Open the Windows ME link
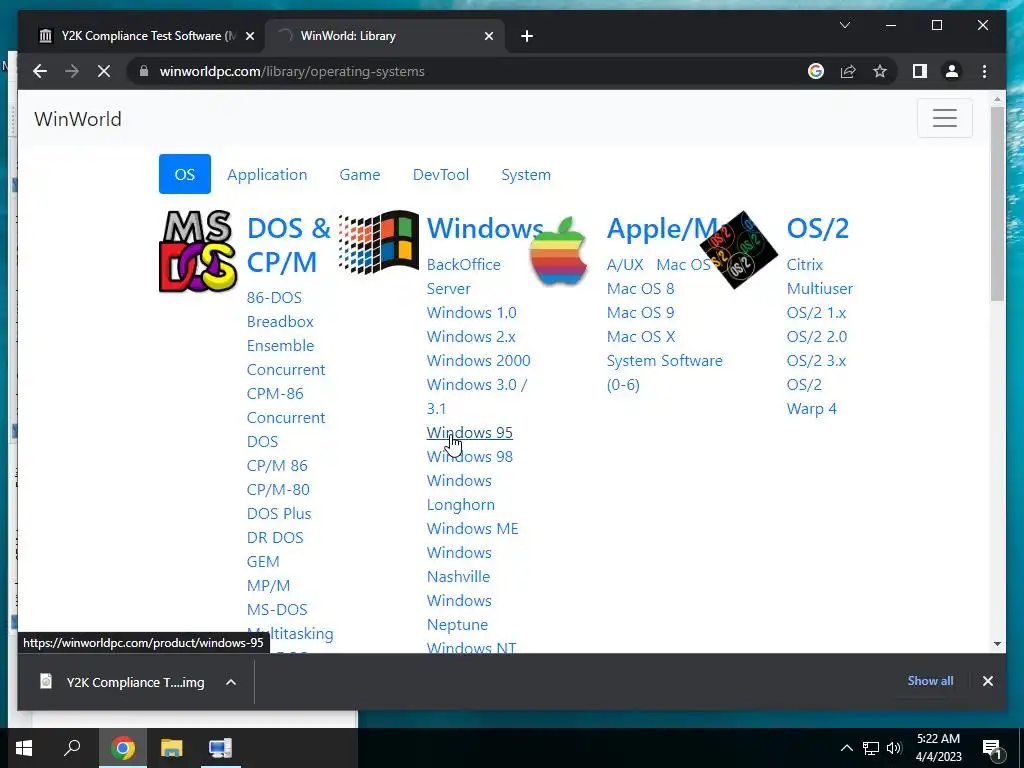Image resolution: width=1024 pixels, height=768 pixels. pyautogui.click(x=473, y=528)
